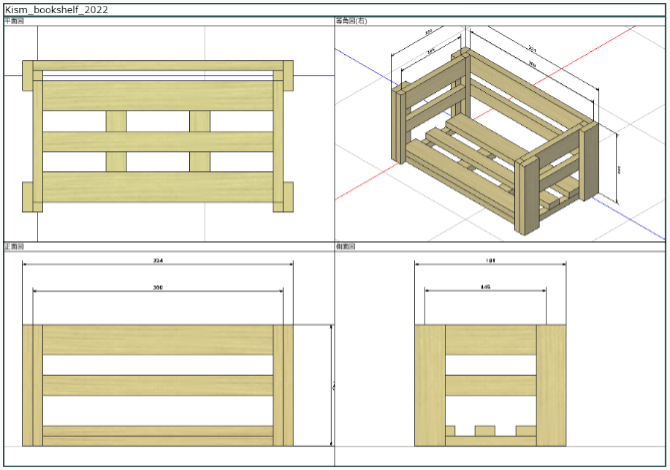This screenshot has width=670, height=470.
Task: Click the 324 dimension in front view
Action: pyautogui.click(x=158, y=261)
